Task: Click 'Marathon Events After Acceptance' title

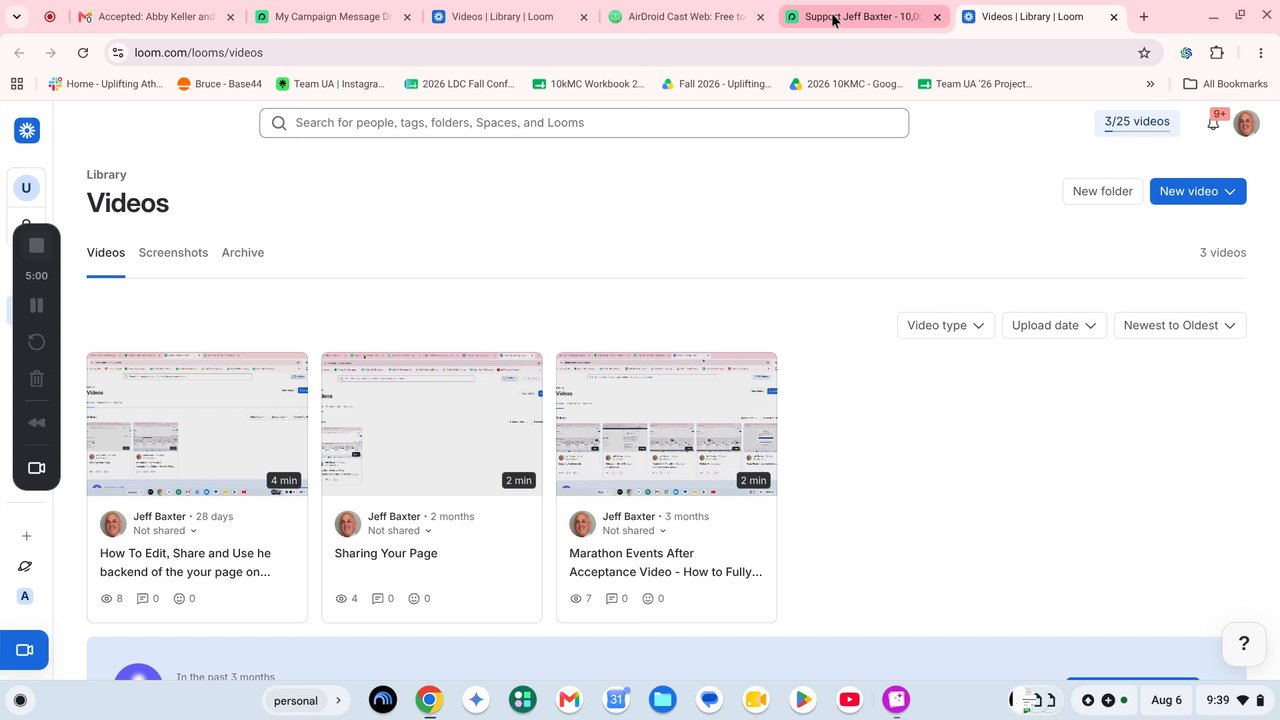Action: pos(665,562)
